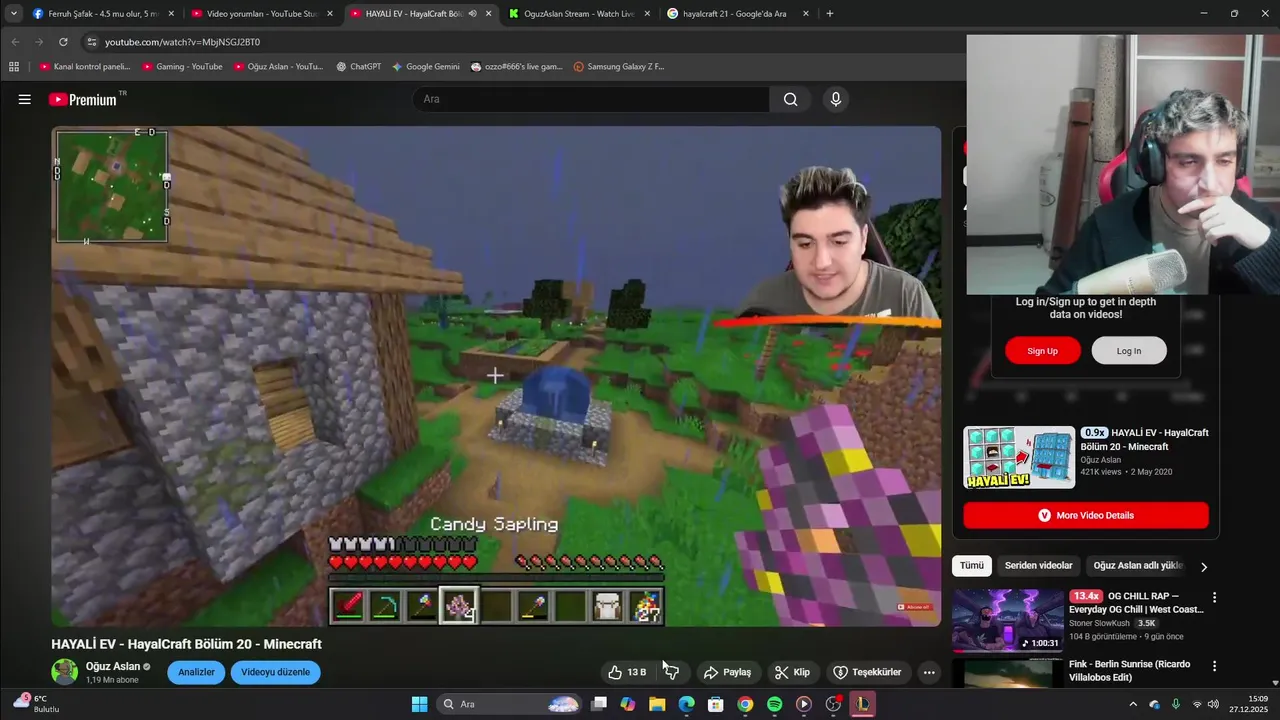Viewport: 1280px width, 720px height.
Task: Open Microsoft Edge from taskbar
Action: 686,704
